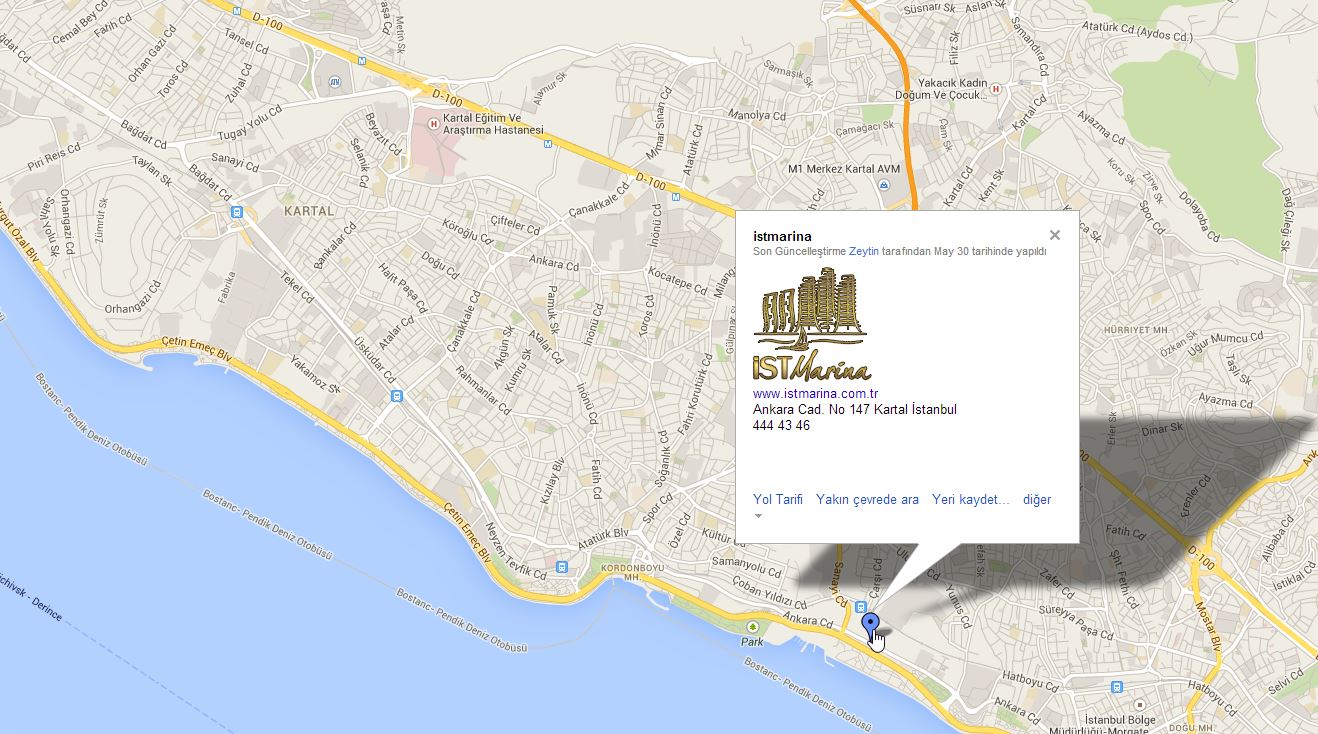Expand the small arrow under Yol Tarifi

coord(758,516)
